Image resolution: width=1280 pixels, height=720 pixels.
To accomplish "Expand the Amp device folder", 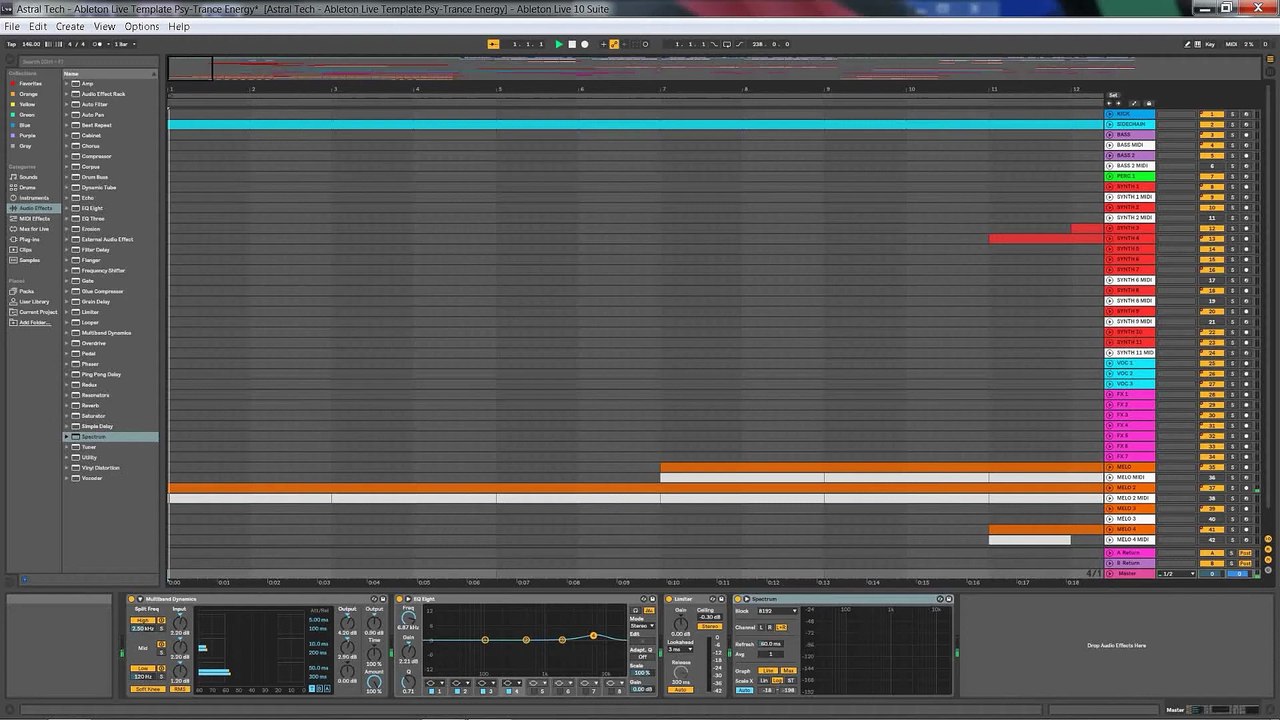I will tap(67, 83).
